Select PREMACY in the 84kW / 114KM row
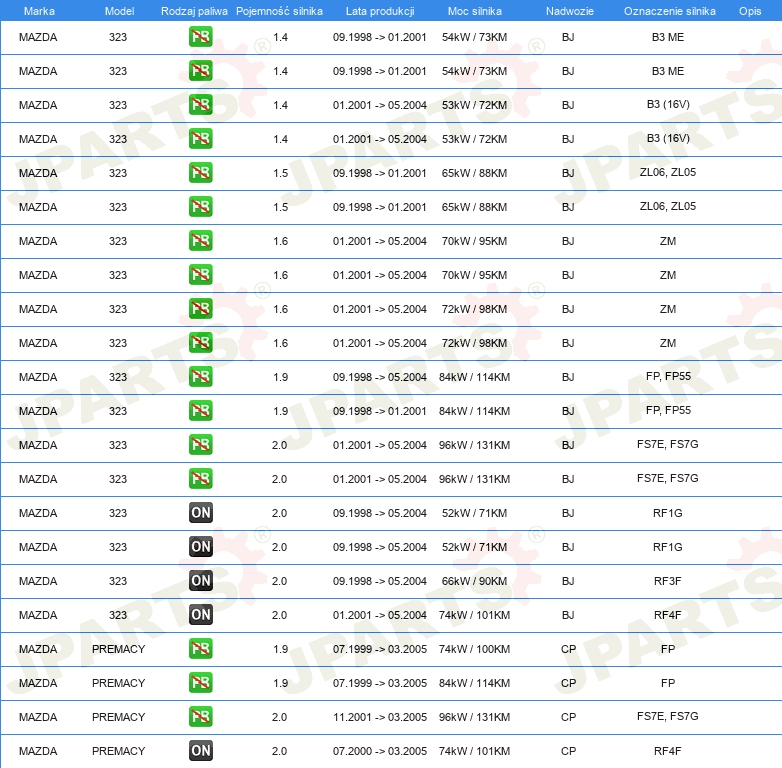Image resolution: width=782 pixels, height=768 pixels. (119, 683)
